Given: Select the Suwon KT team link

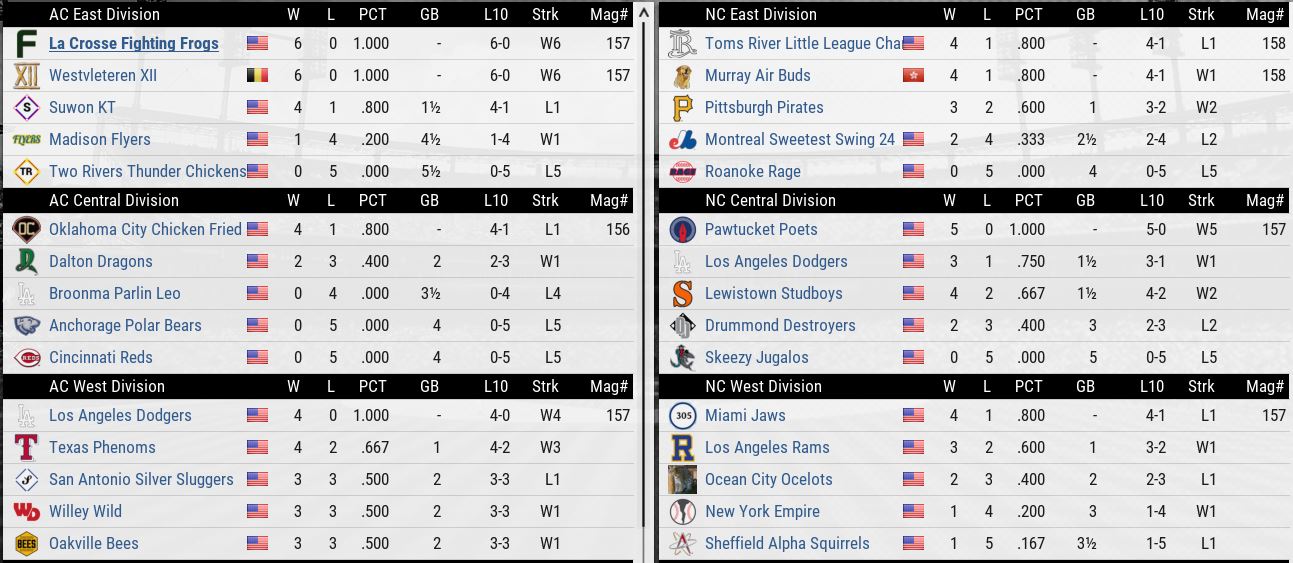Looking at the screenshot, I should (x=82, y=107).
